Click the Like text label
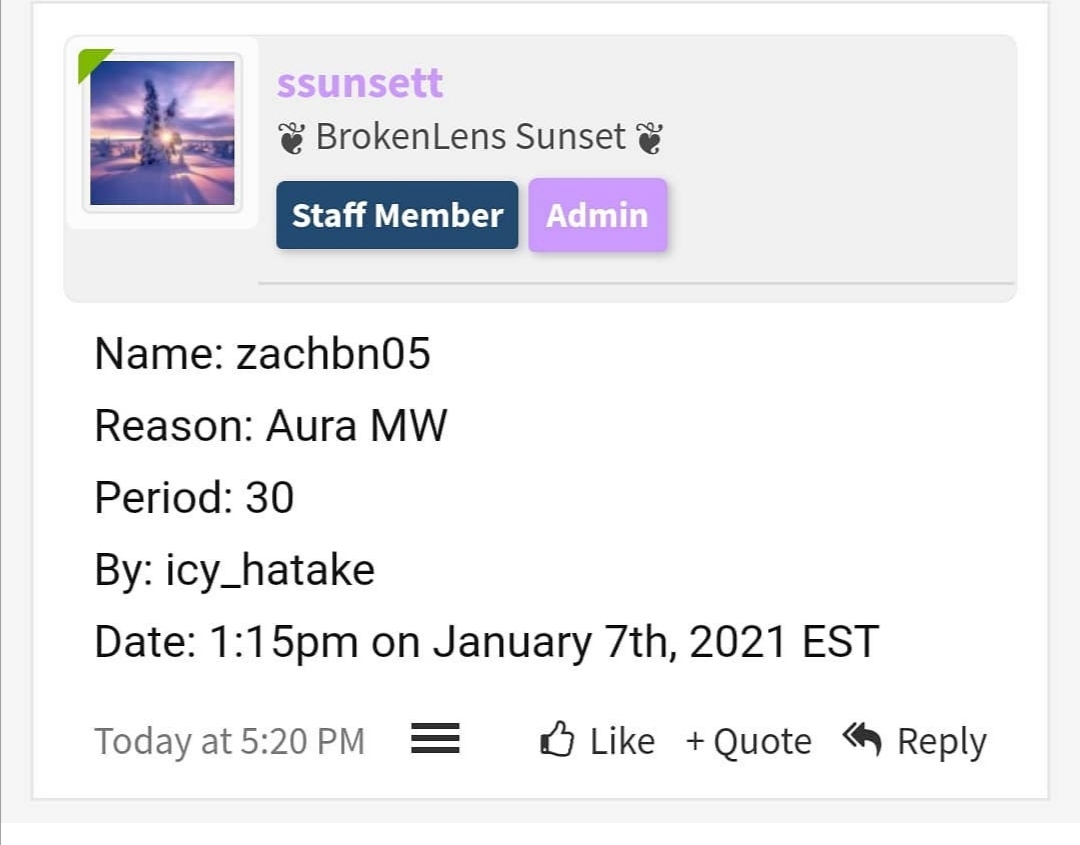This screenshot has height=845, width=1080. (x=622, y=742)
